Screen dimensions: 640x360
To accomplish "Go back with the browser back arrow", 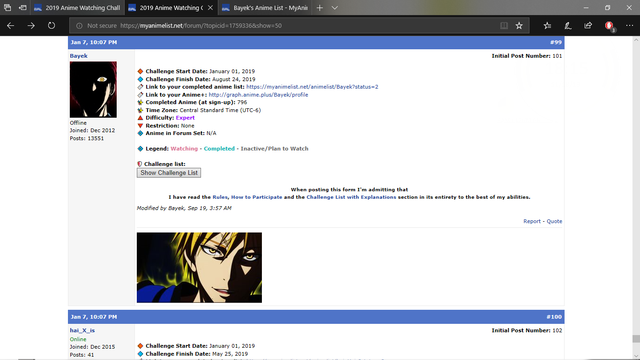I will (x=11, y=25).
